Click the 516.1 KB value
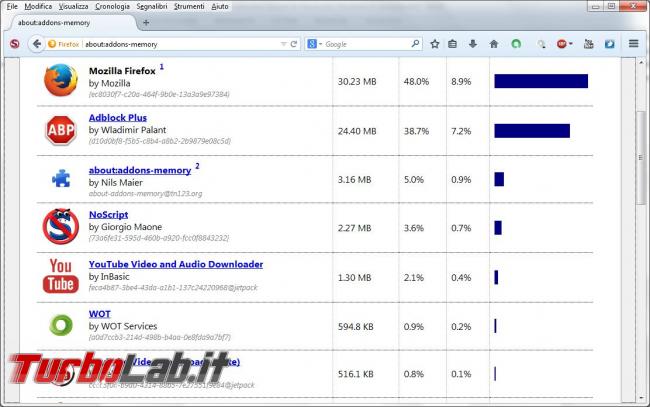The image size is (650, 407). pos(356,374)
